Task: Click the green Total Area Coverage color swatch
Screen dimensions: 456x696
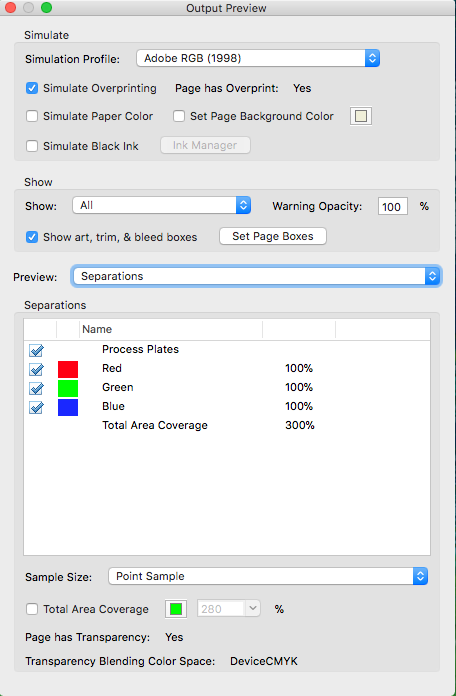Action: [x=176, y=609]
